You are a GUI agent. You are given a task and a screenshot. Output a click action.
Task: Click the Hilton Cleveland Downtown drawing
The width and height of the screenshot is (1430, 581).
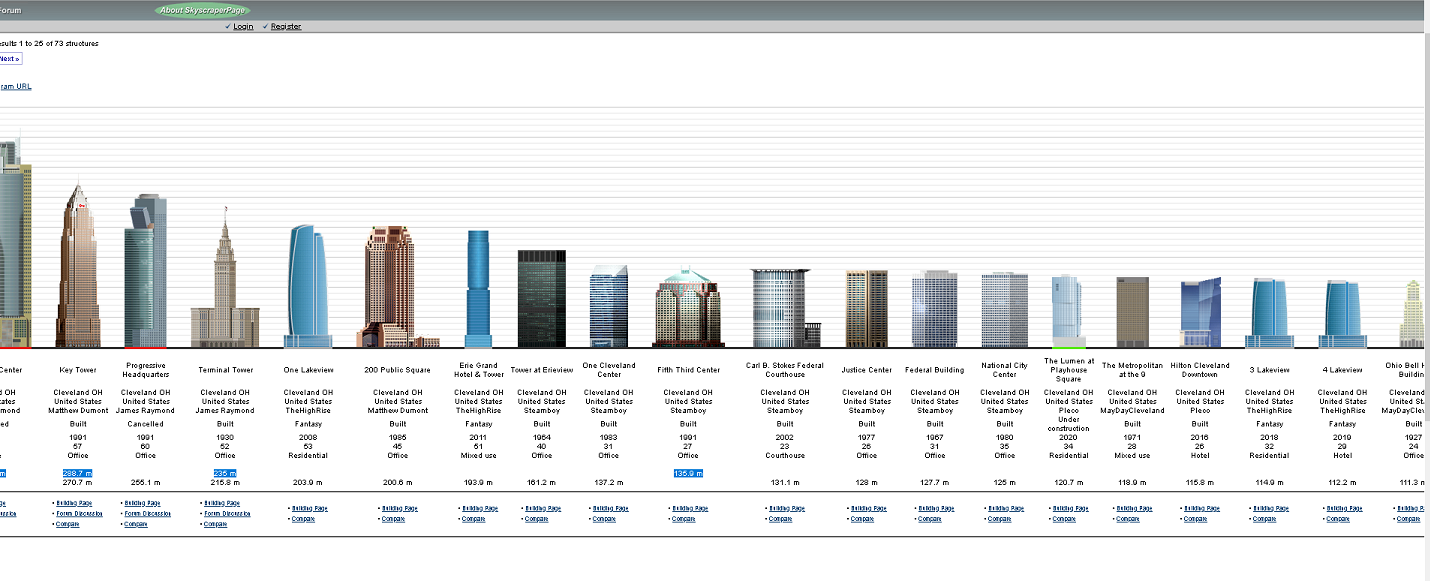point(1200,313)
